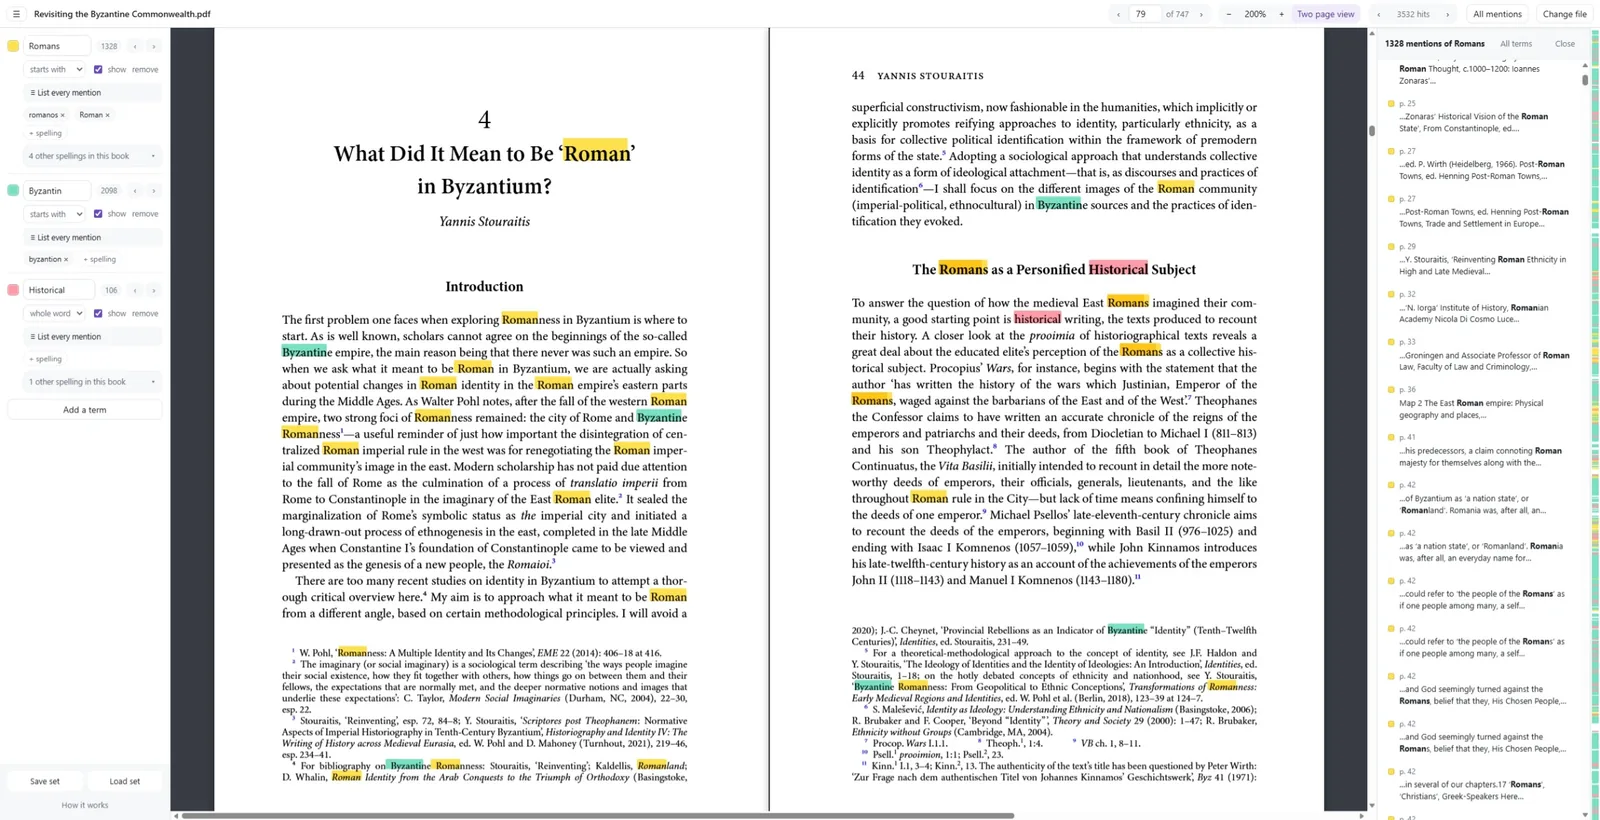Image resolution: width=1600 pixels, height=820 pixels.
Task: Jump to previous hit before '3532 hits'
Action: [x=1378, y=14]
